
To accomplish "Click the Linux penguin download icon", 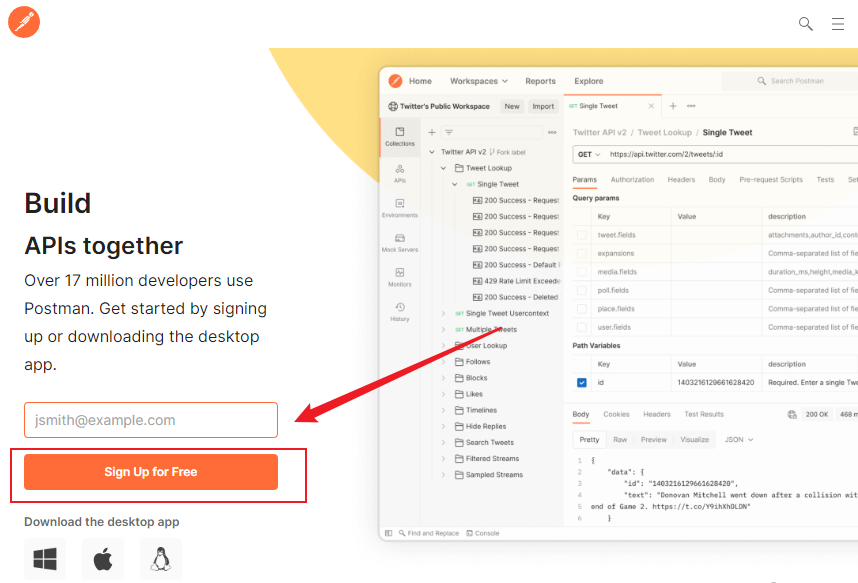I will pyautogui.click(x=161, y=559).
